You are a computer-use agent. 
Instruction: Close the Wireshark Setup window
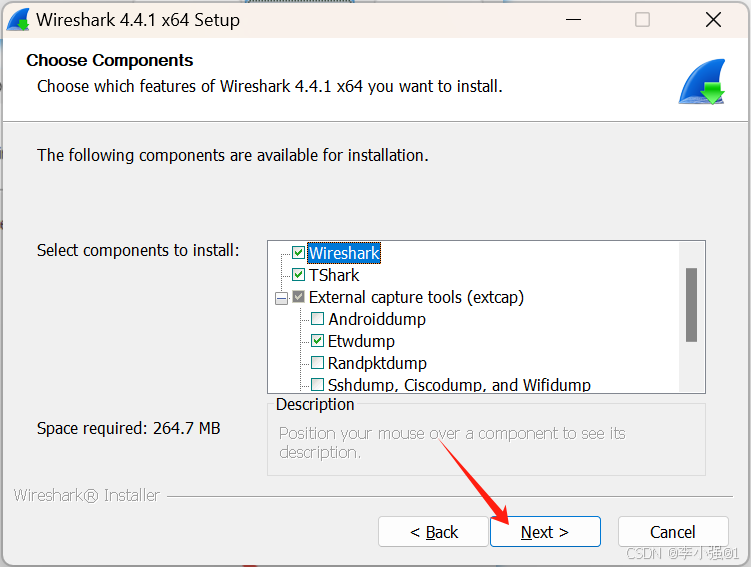tap(714, 20)
